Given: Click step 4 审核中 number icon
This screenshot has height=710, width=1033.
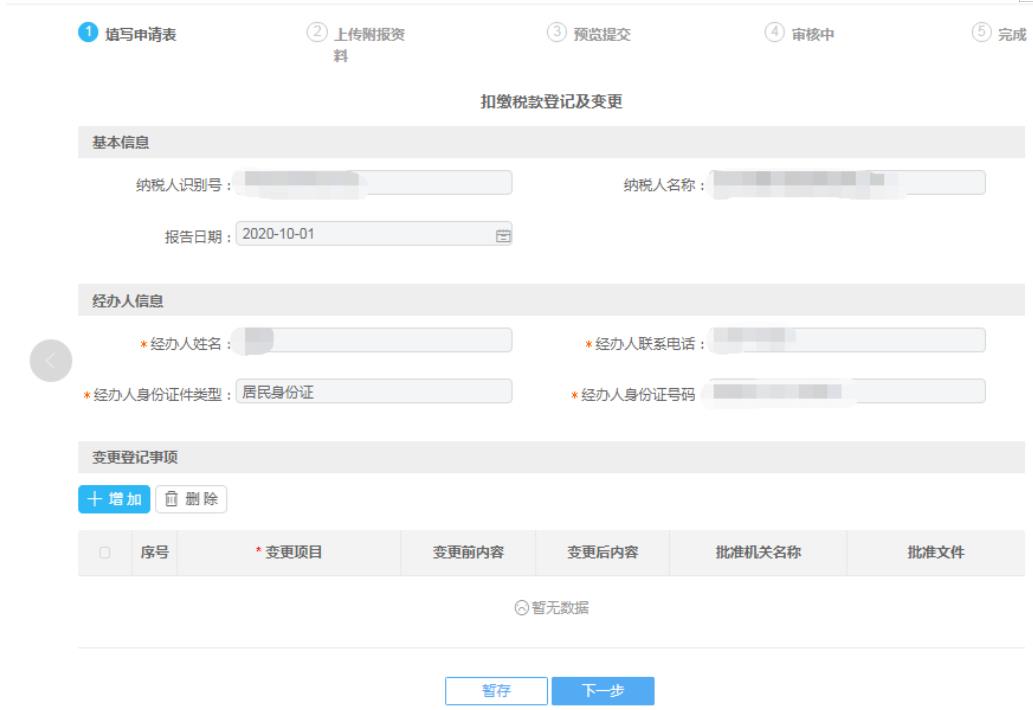Looking at the screenshot, I should [x=774, y=34].
